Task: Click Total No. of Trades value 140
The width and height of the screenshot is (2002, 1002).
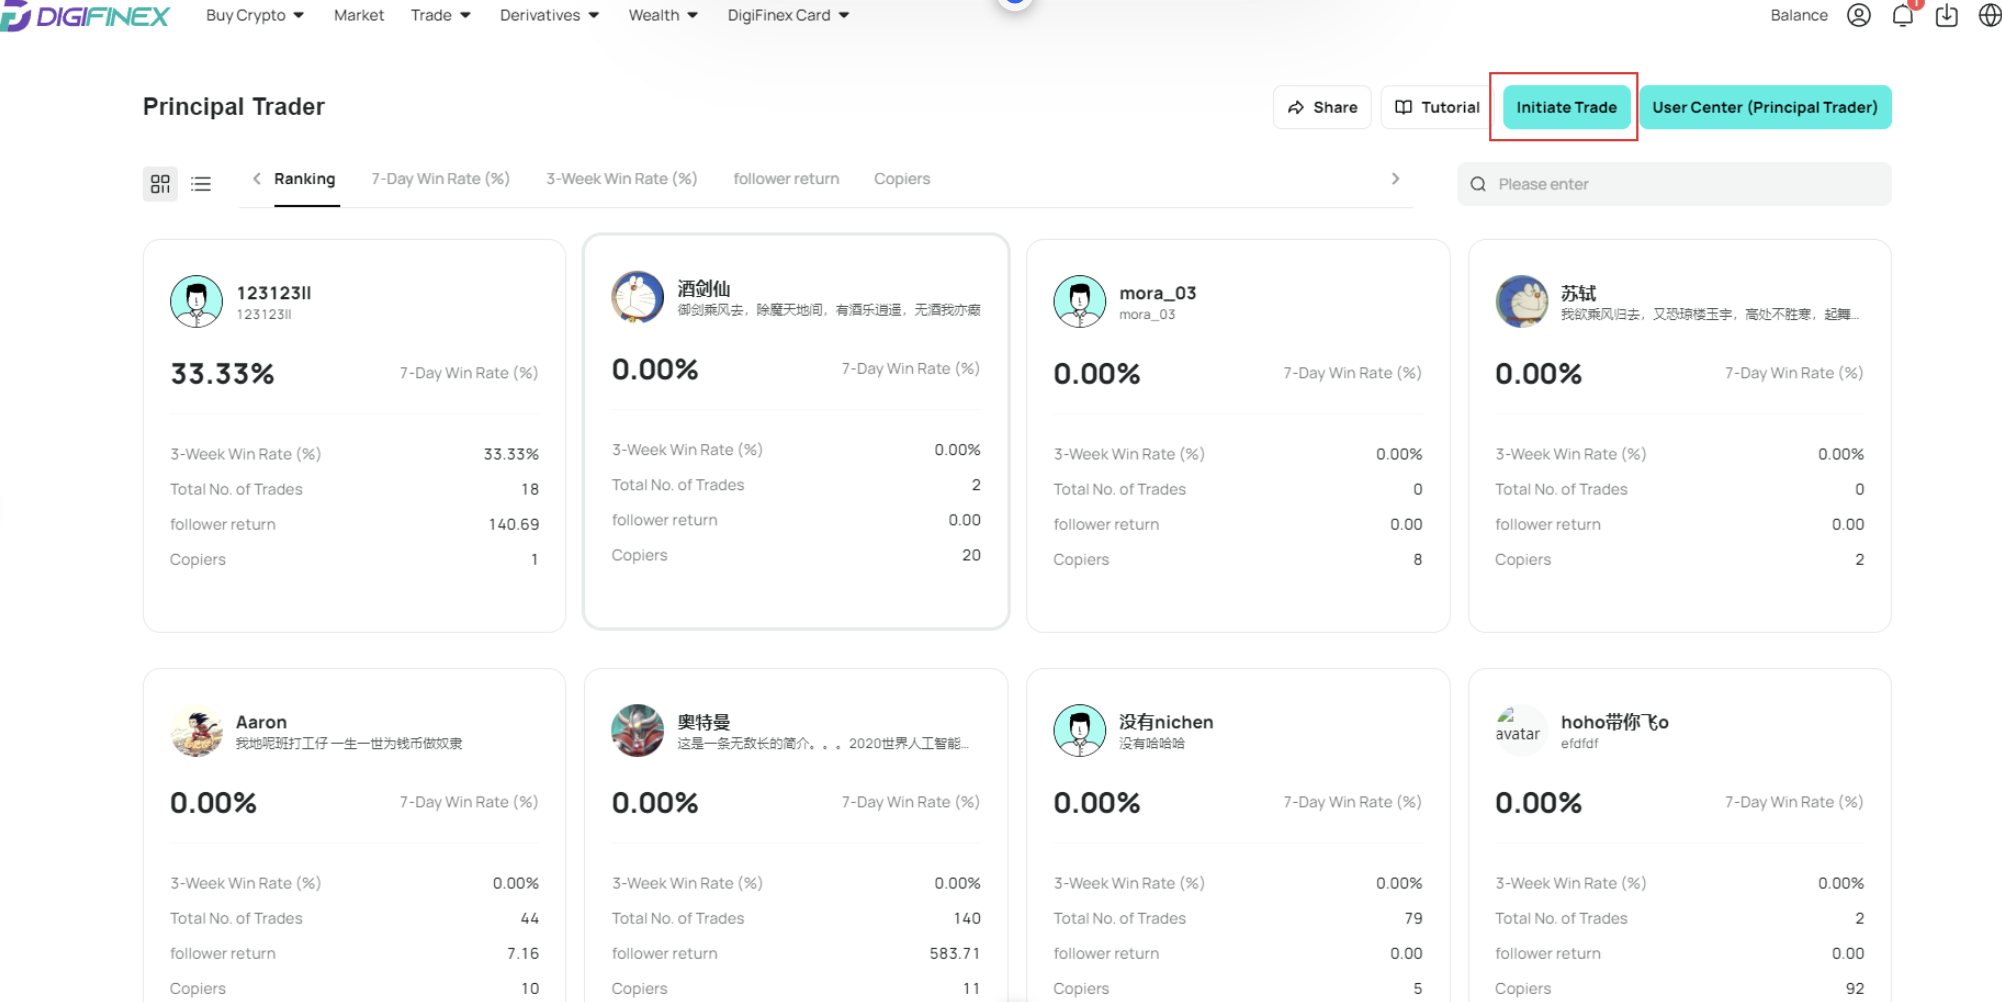Action: pyautogui.click(x=967, y=918)
